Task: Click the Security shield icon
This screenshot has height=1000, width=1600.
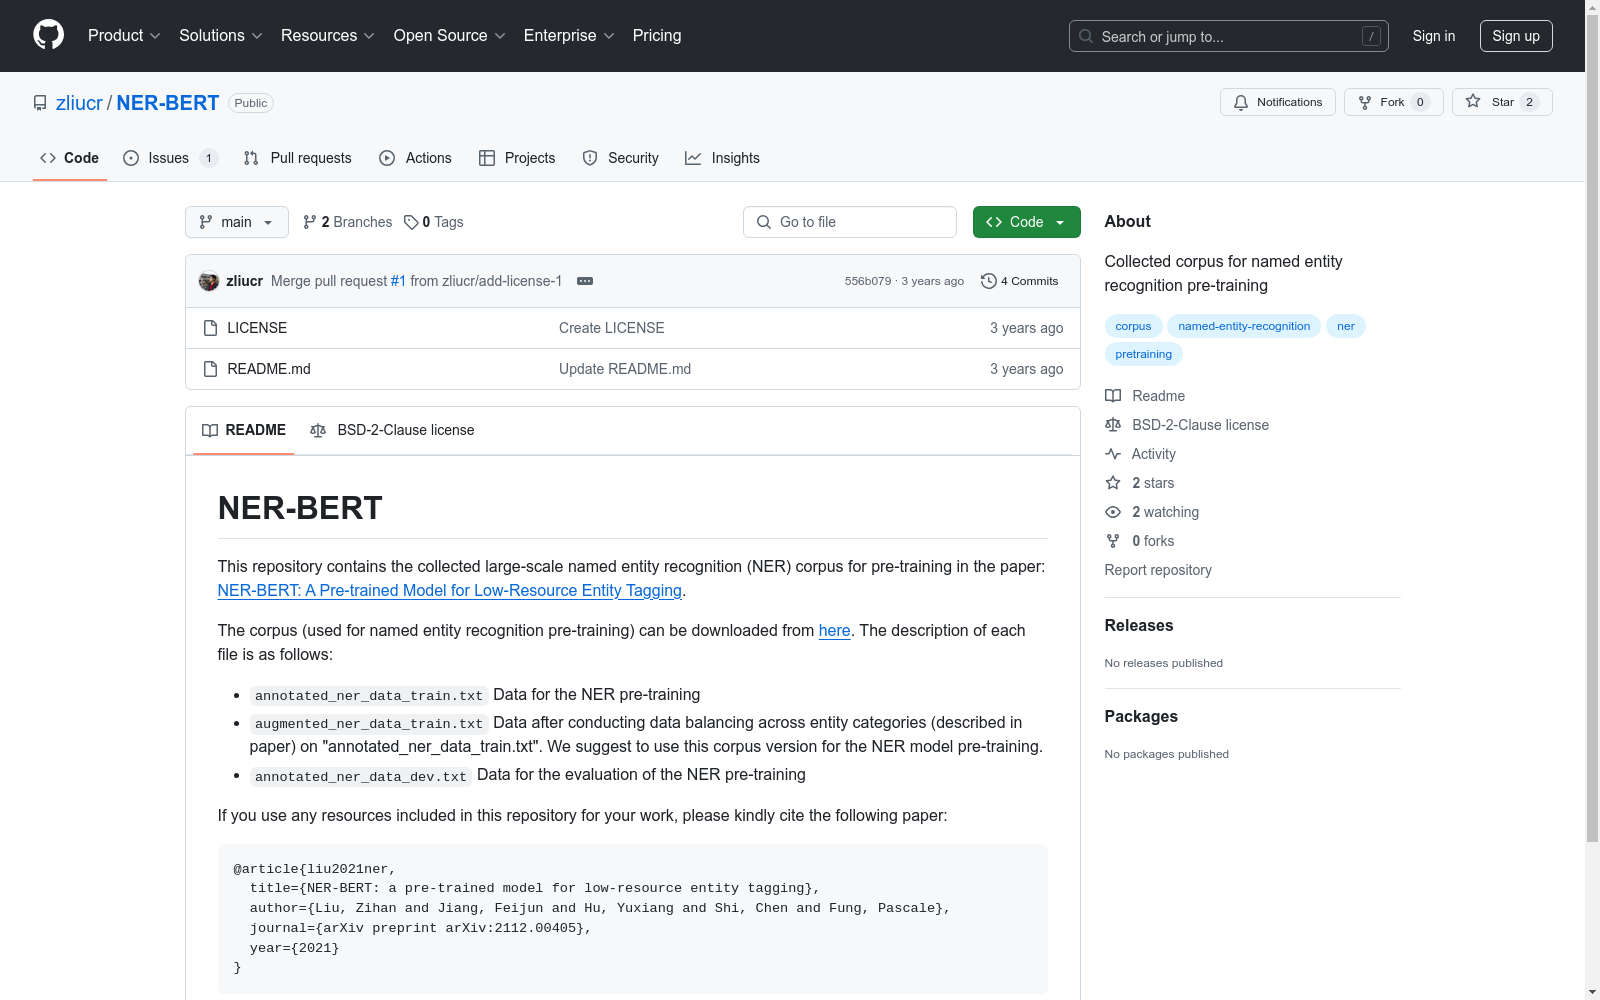Action: 590,158
